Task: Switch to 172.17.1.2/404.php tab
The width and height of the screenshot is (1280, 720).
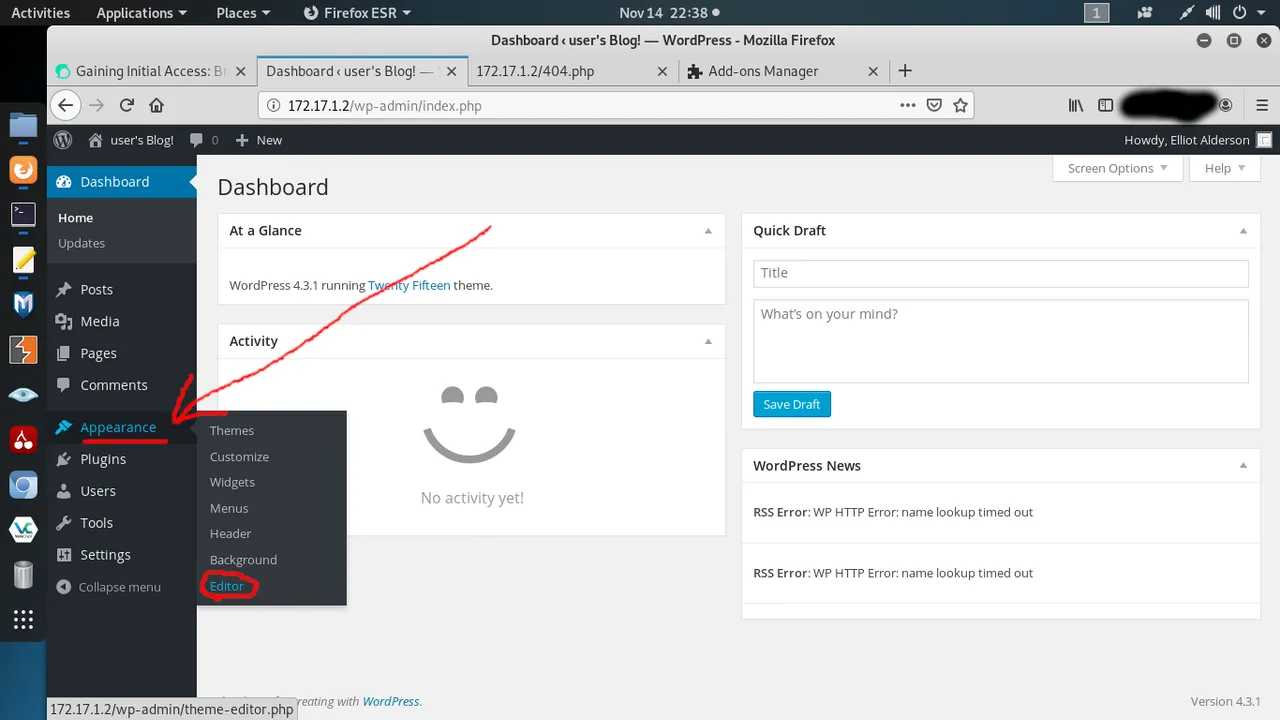Action: (x=535, y=71)
